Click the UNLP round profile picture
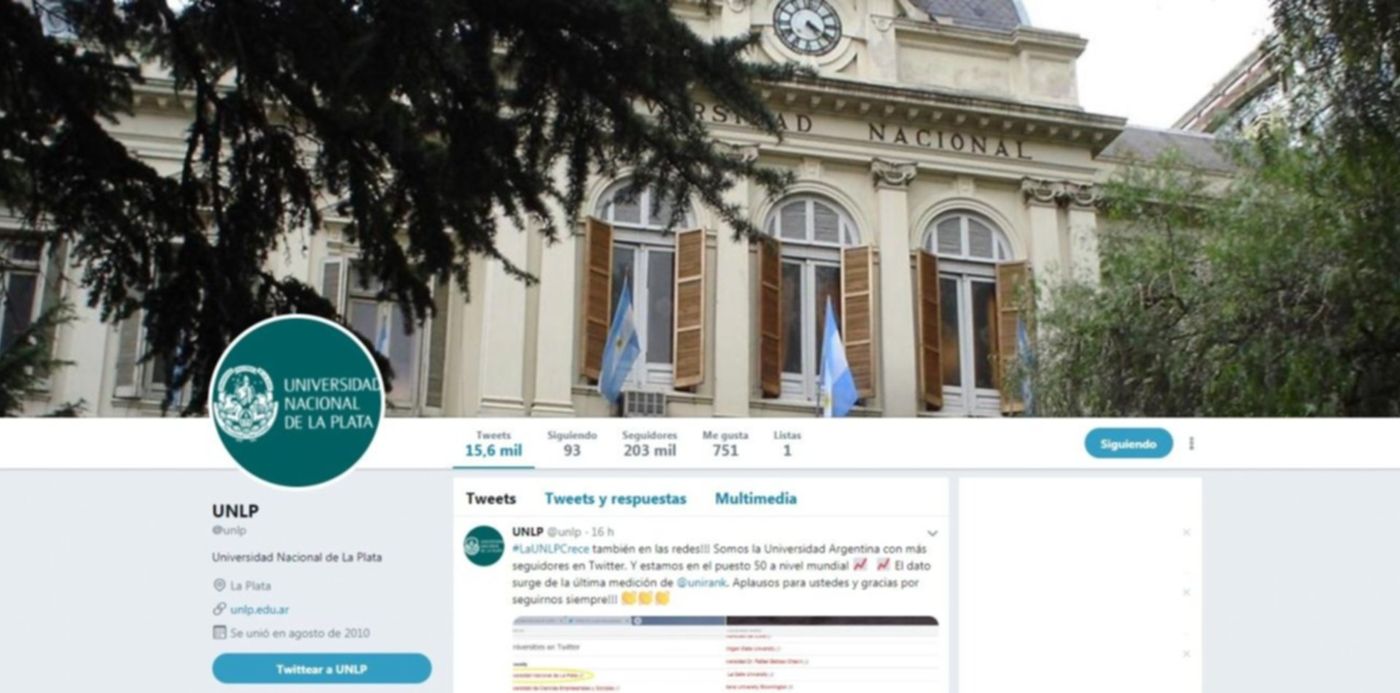Viewport: 1400px width, 693px height. click(297, 401)
